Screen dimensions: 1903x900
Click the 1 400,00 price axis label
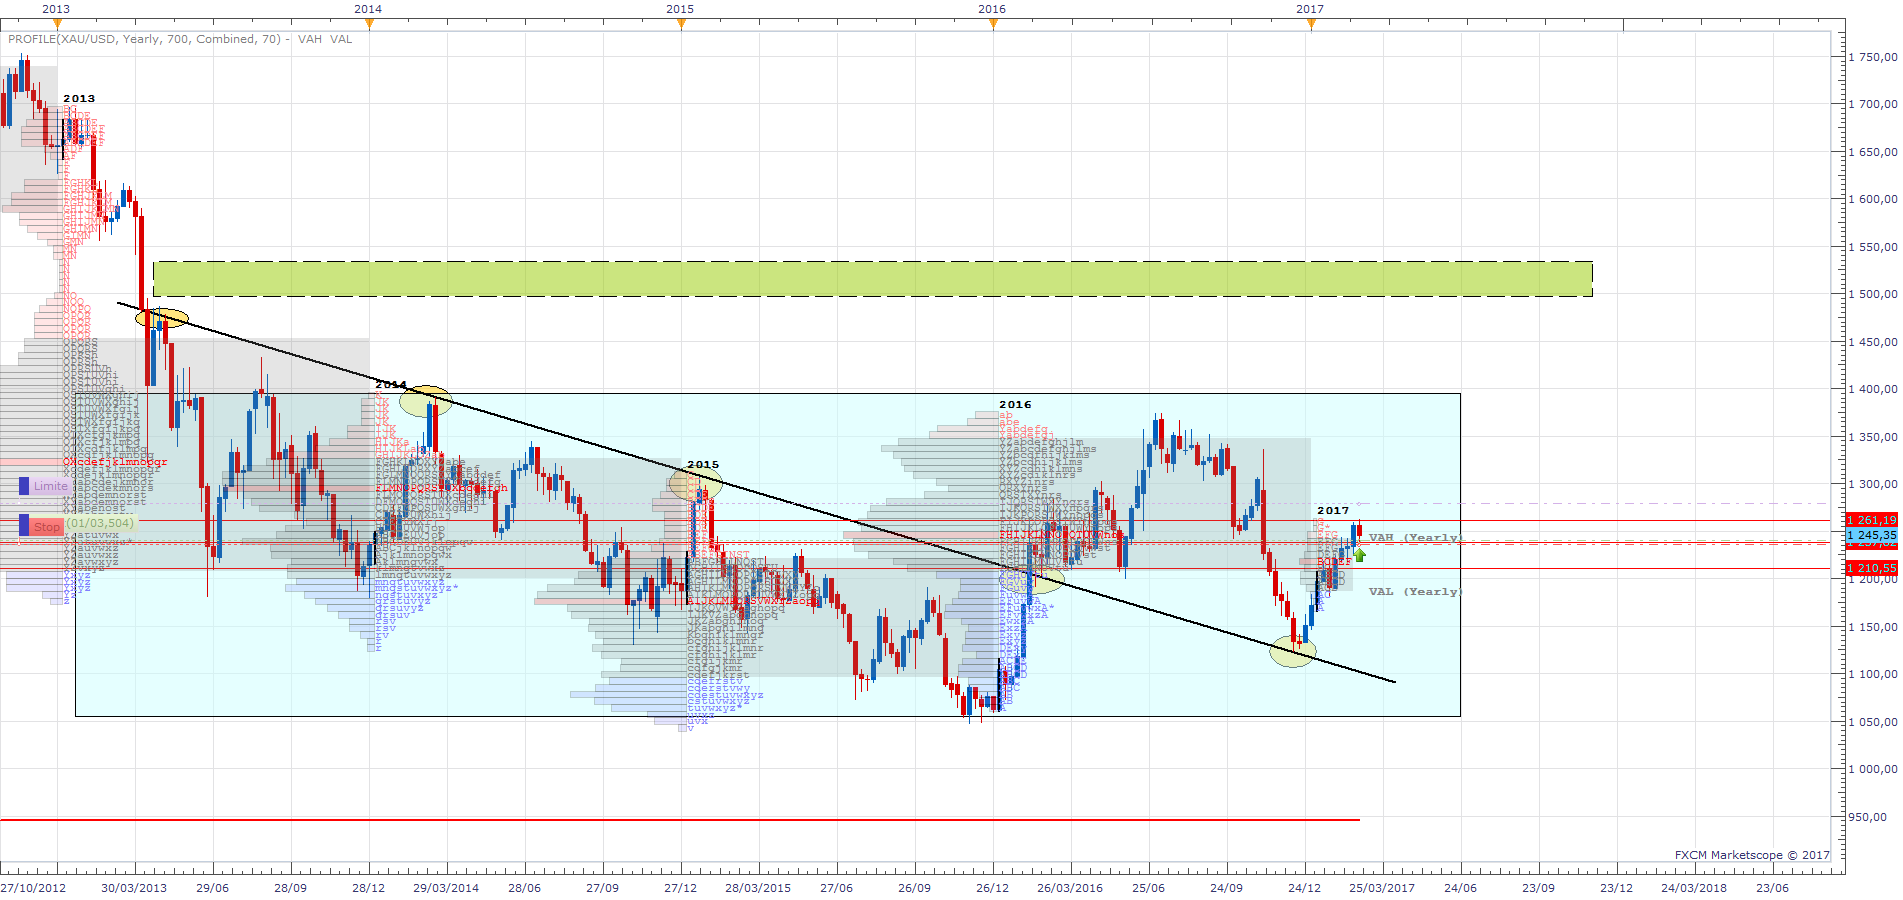click(x=1872, y=389)
